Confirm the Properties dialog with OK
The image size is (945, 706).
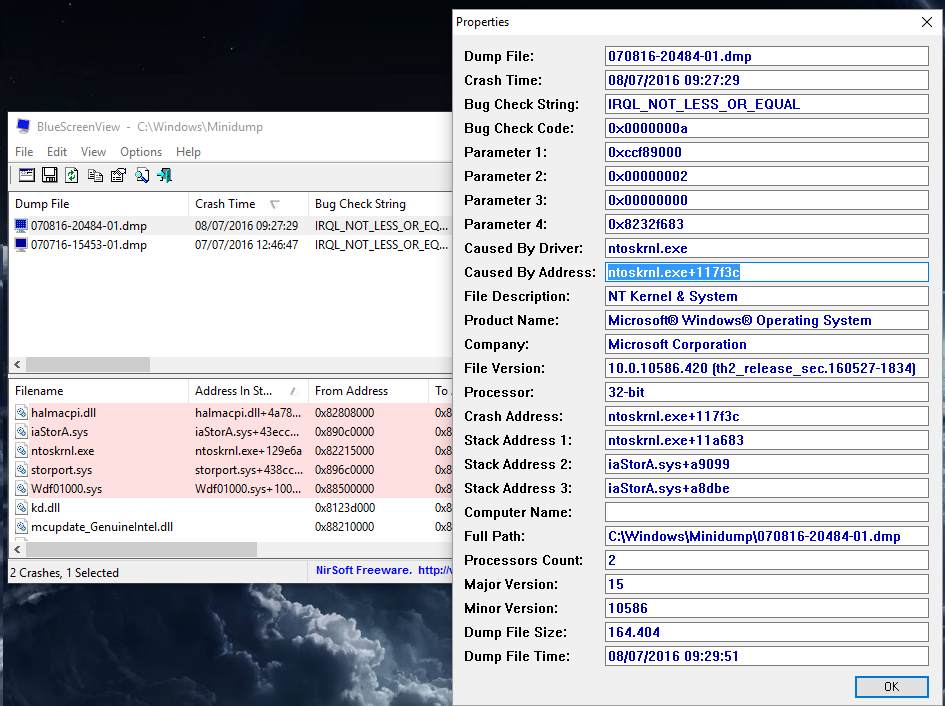click(891, 687)
